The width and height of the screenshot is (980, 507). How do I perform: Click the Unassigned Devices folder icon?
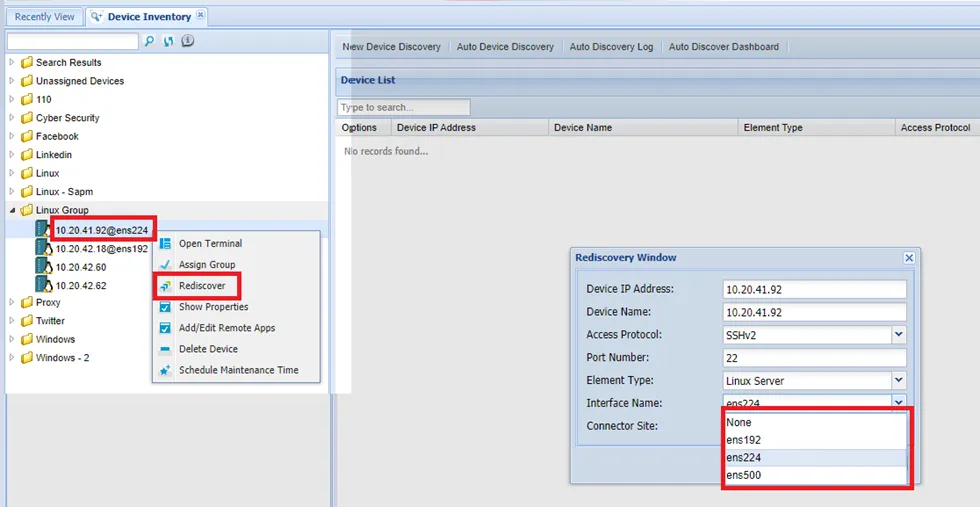(x=26, y=81)
